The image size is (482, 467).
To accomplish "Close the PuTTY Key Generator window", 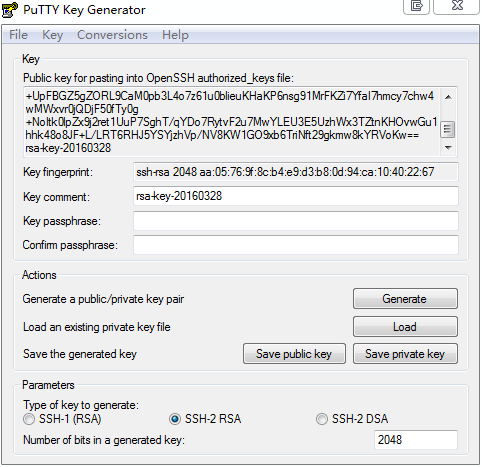I will coord(457,6).
